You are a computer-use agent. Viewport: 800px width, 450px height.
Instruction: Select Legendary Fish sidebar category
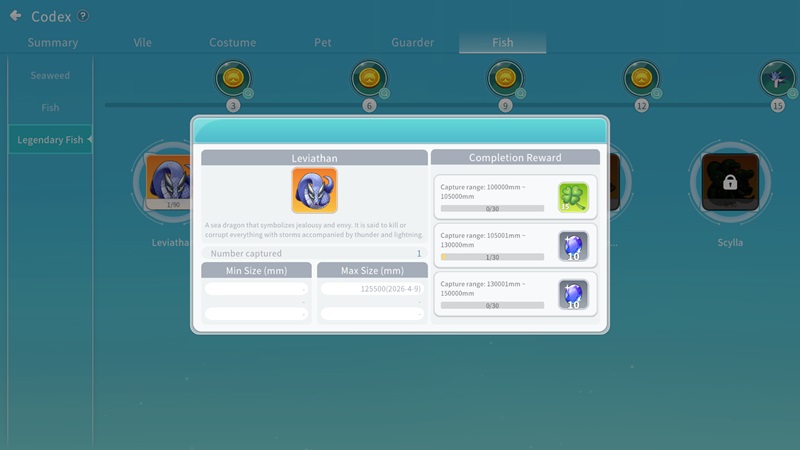pyautogui.click(x=50, y=139)
